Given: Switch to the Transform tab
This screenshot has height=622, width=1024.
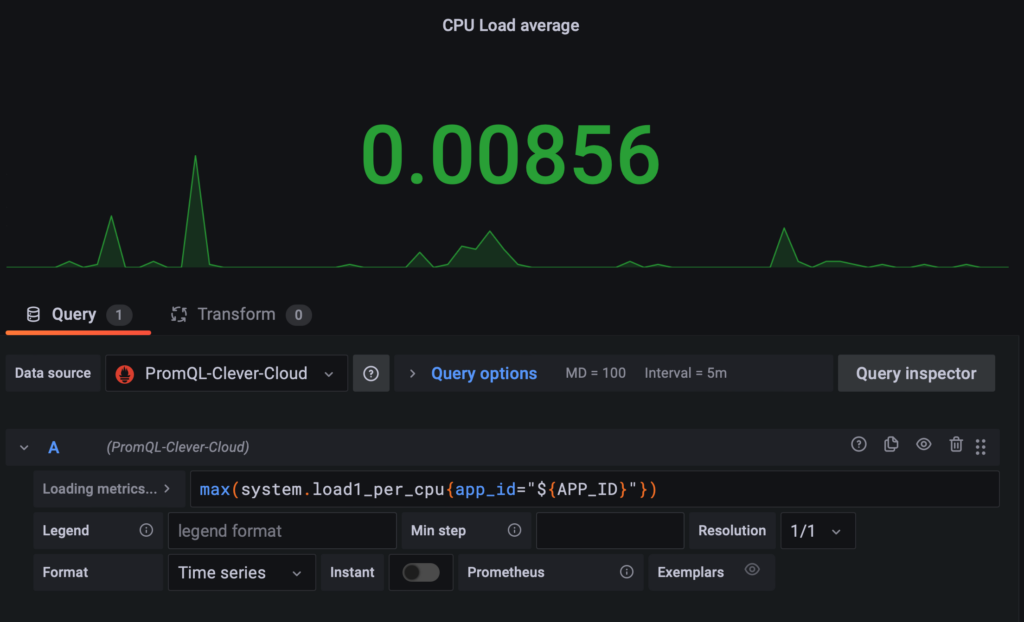Looking at the screenshot, I should click(x=240, y=314).
